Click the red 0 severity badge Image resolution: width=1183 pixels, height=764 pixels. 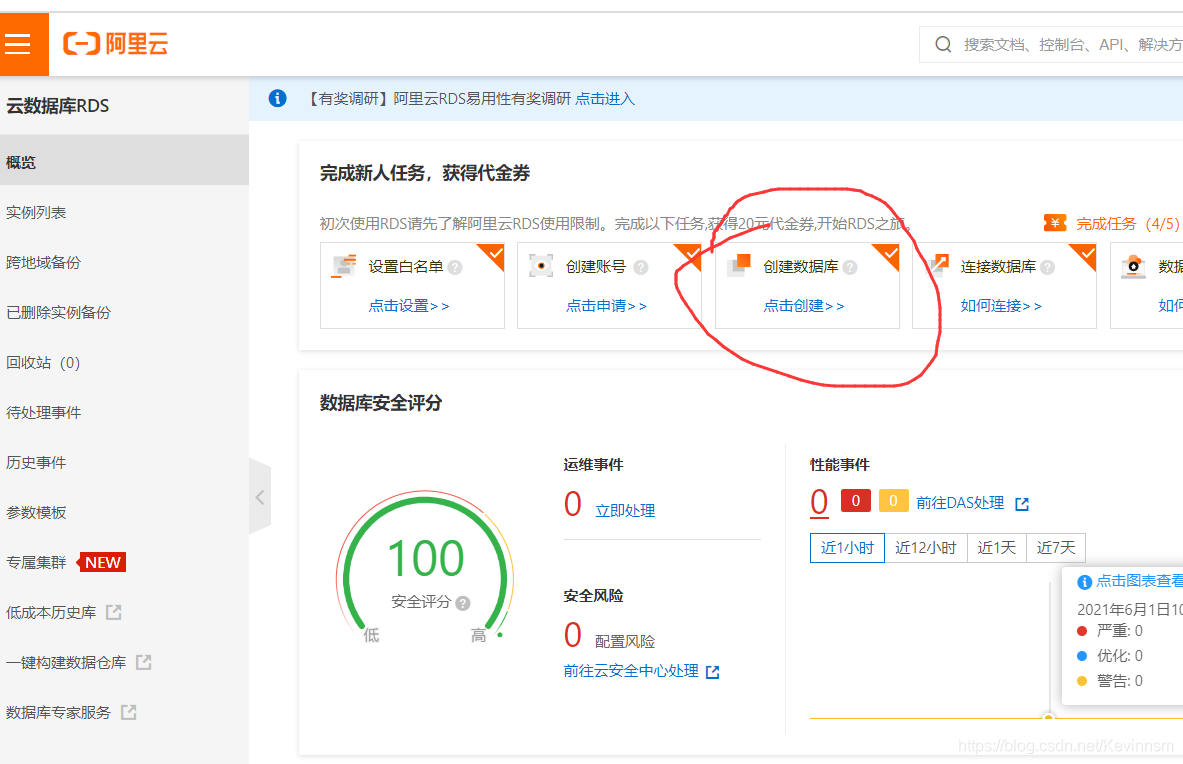(856, 501)
